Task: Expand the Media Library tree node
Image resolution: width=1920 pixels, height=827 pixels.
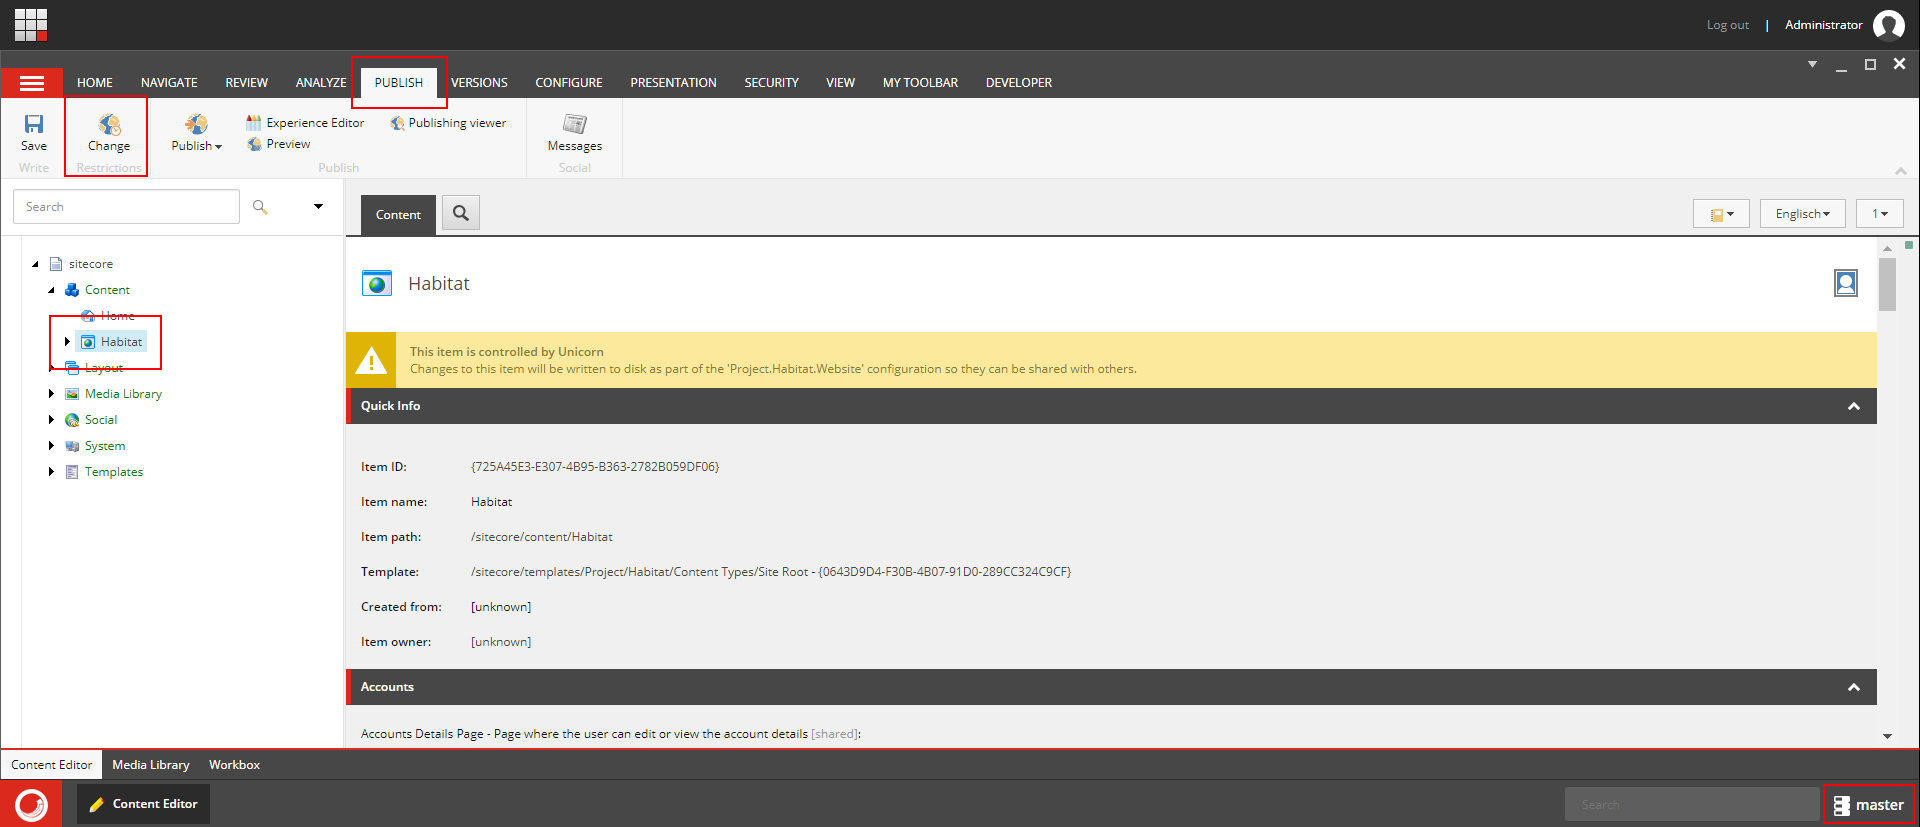Action: click(x=51, y=394)
